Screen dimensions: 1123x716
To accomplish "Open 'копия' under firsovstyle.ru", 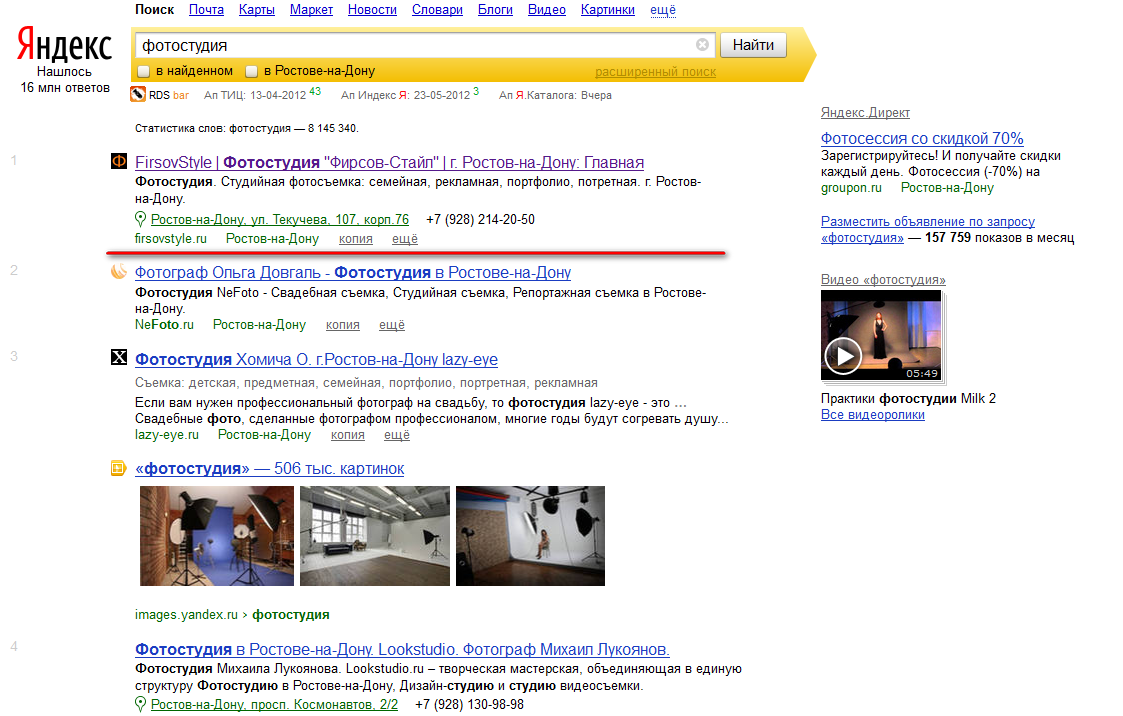I will [x=356, y=238].
